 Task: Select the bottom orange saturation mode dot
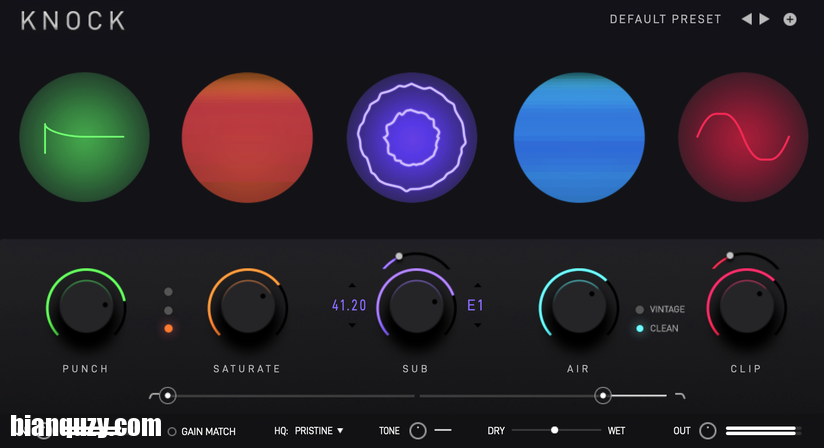[168, 328]
